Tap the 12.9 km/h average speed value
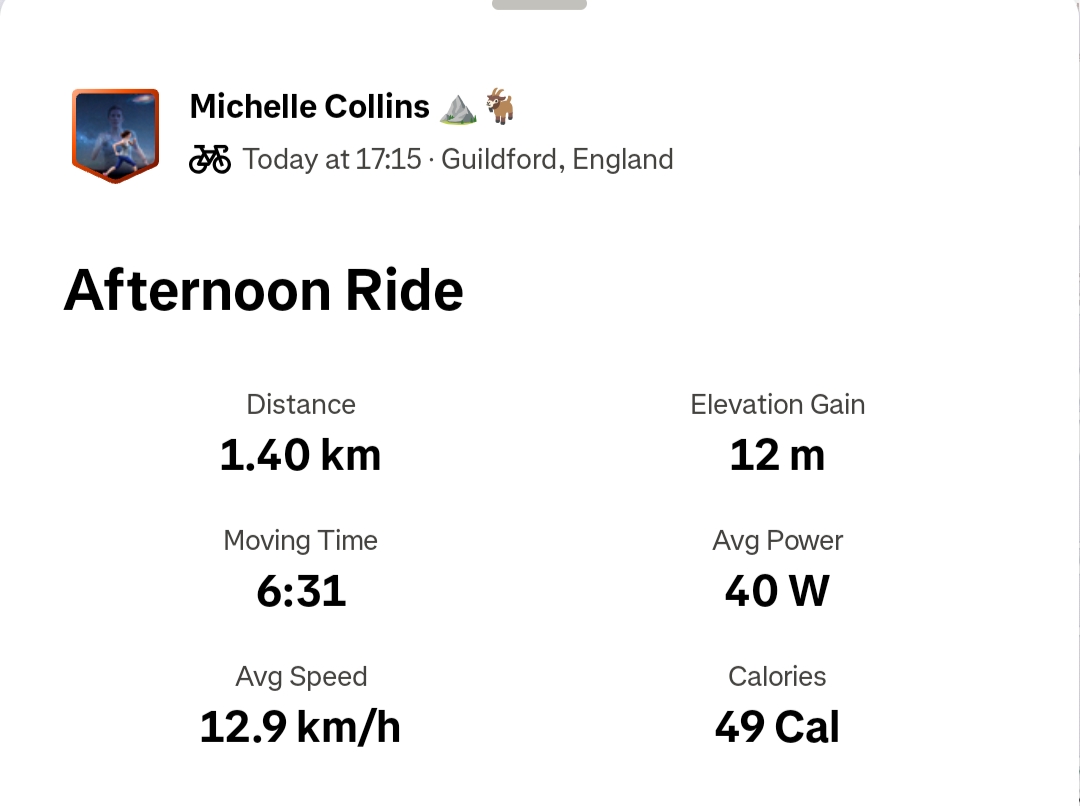Screen dimensions: 1080x806 coord(301,728)
